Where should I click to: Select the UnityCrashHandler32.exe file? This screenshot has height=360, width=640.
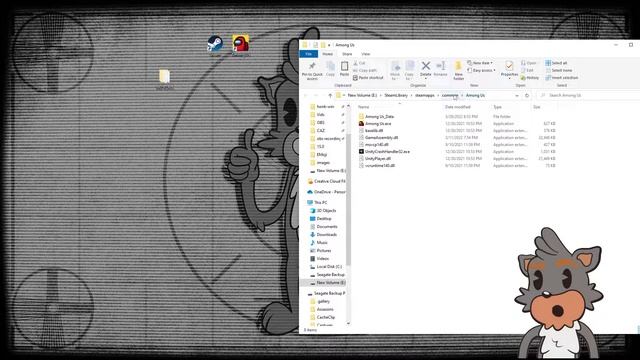pyautogui.click(x=387, y=151)
